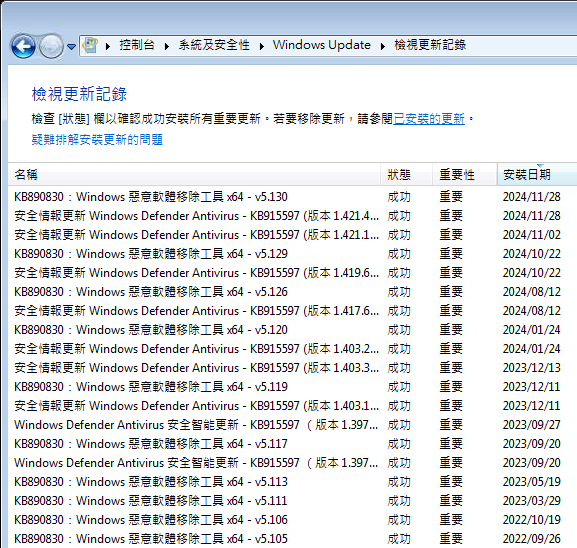Expand the arrow before 控制台 breadcrumb
This screenshot has height=548, width=577.
108,46
